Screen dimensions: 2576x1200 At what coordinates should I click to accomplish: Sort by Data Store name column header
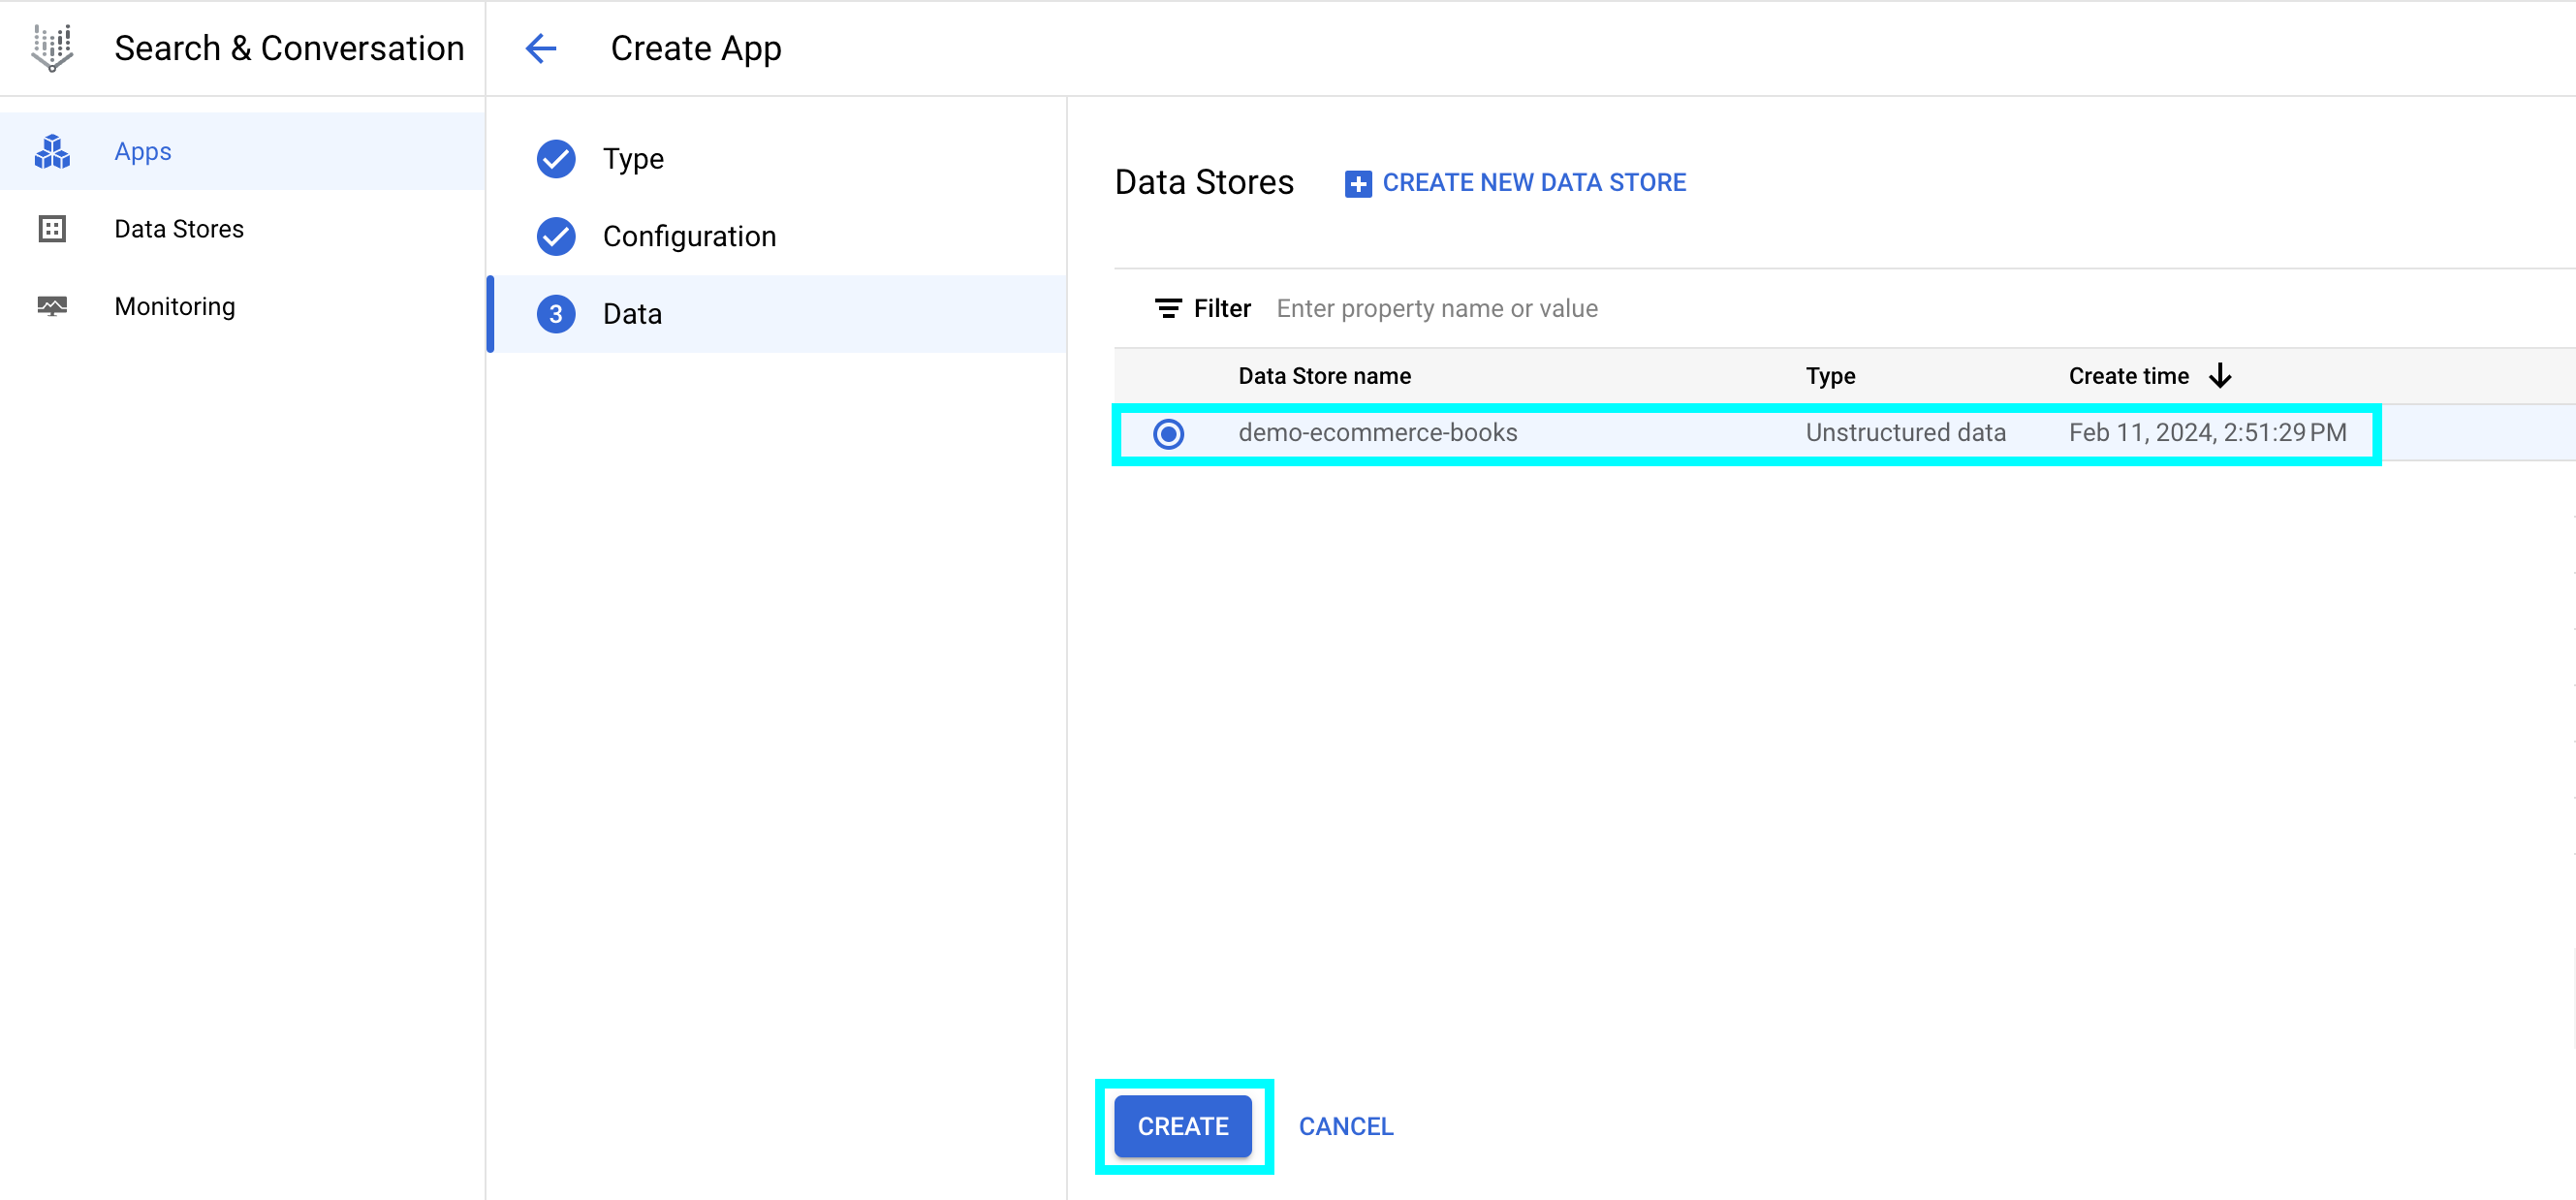click(x=1324, y=376)
